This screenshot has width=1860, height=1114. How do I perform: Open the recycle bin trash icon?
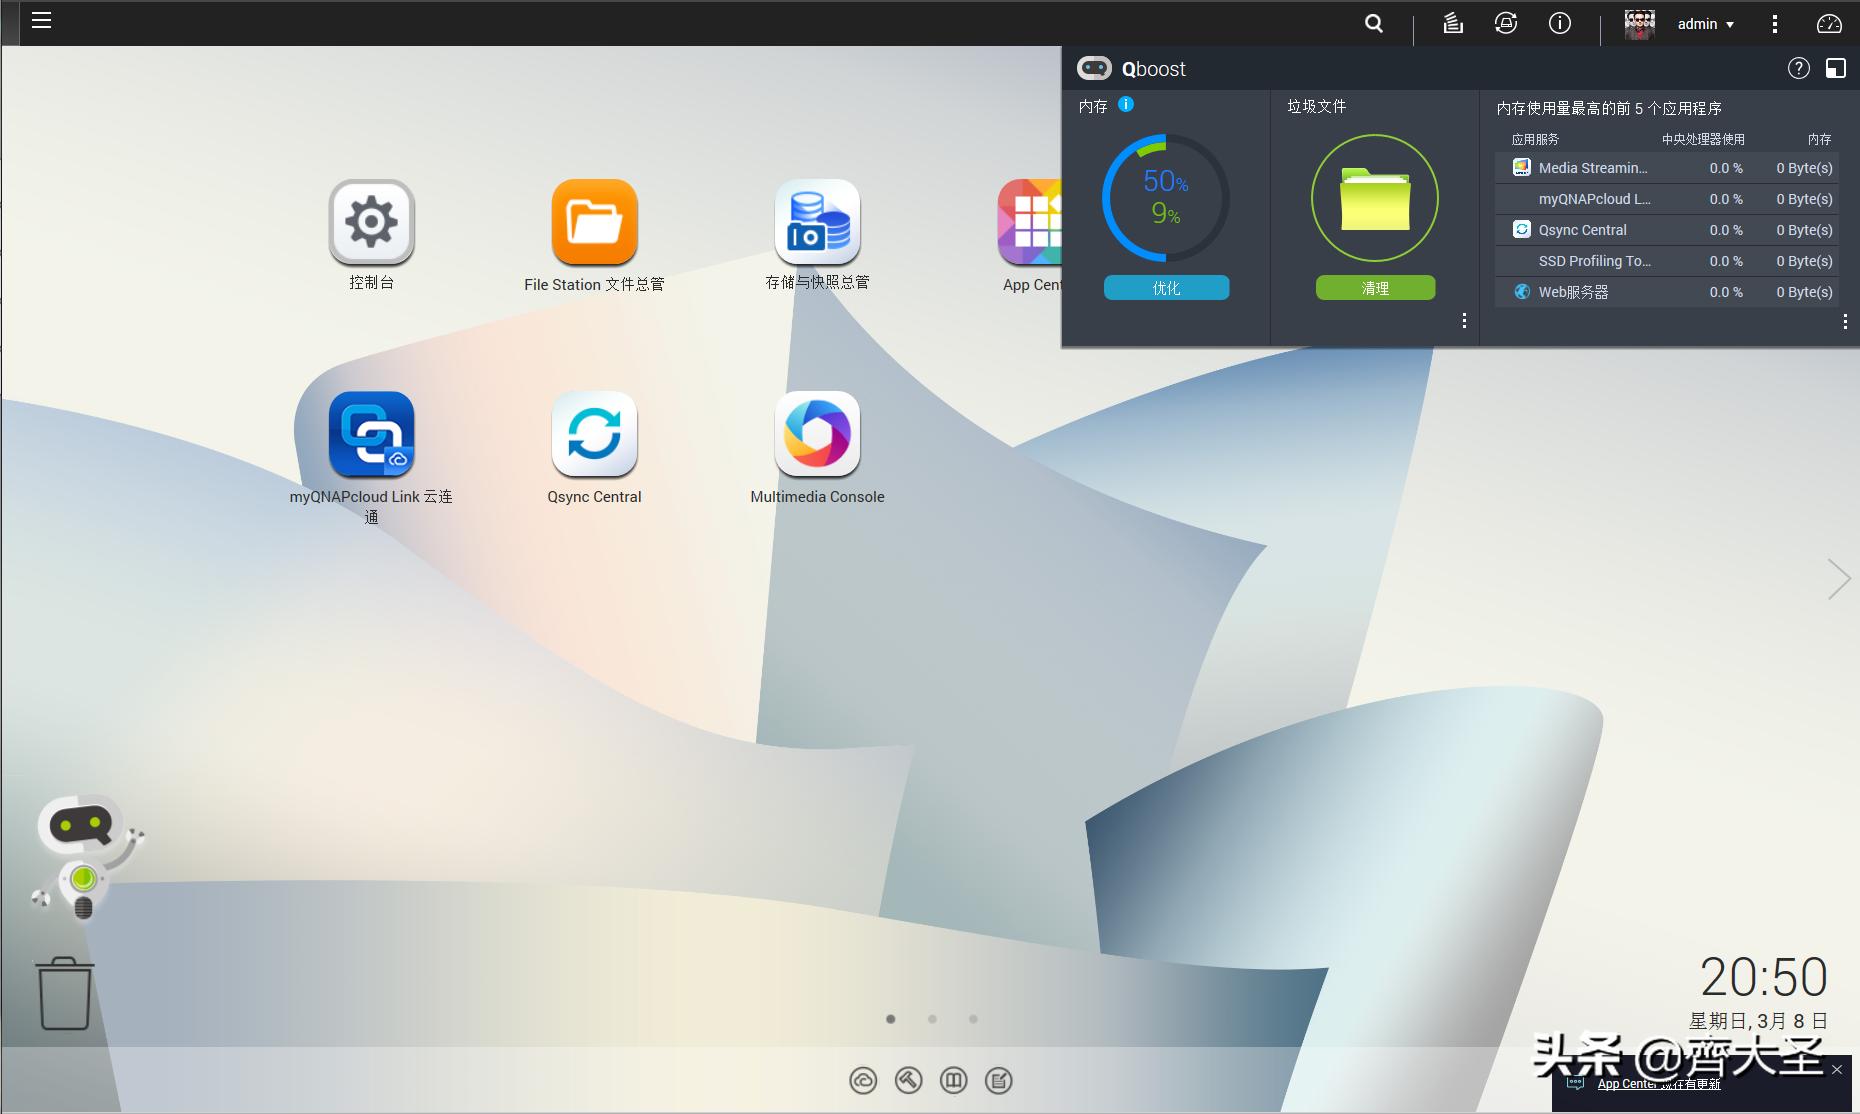pos(65,993)
